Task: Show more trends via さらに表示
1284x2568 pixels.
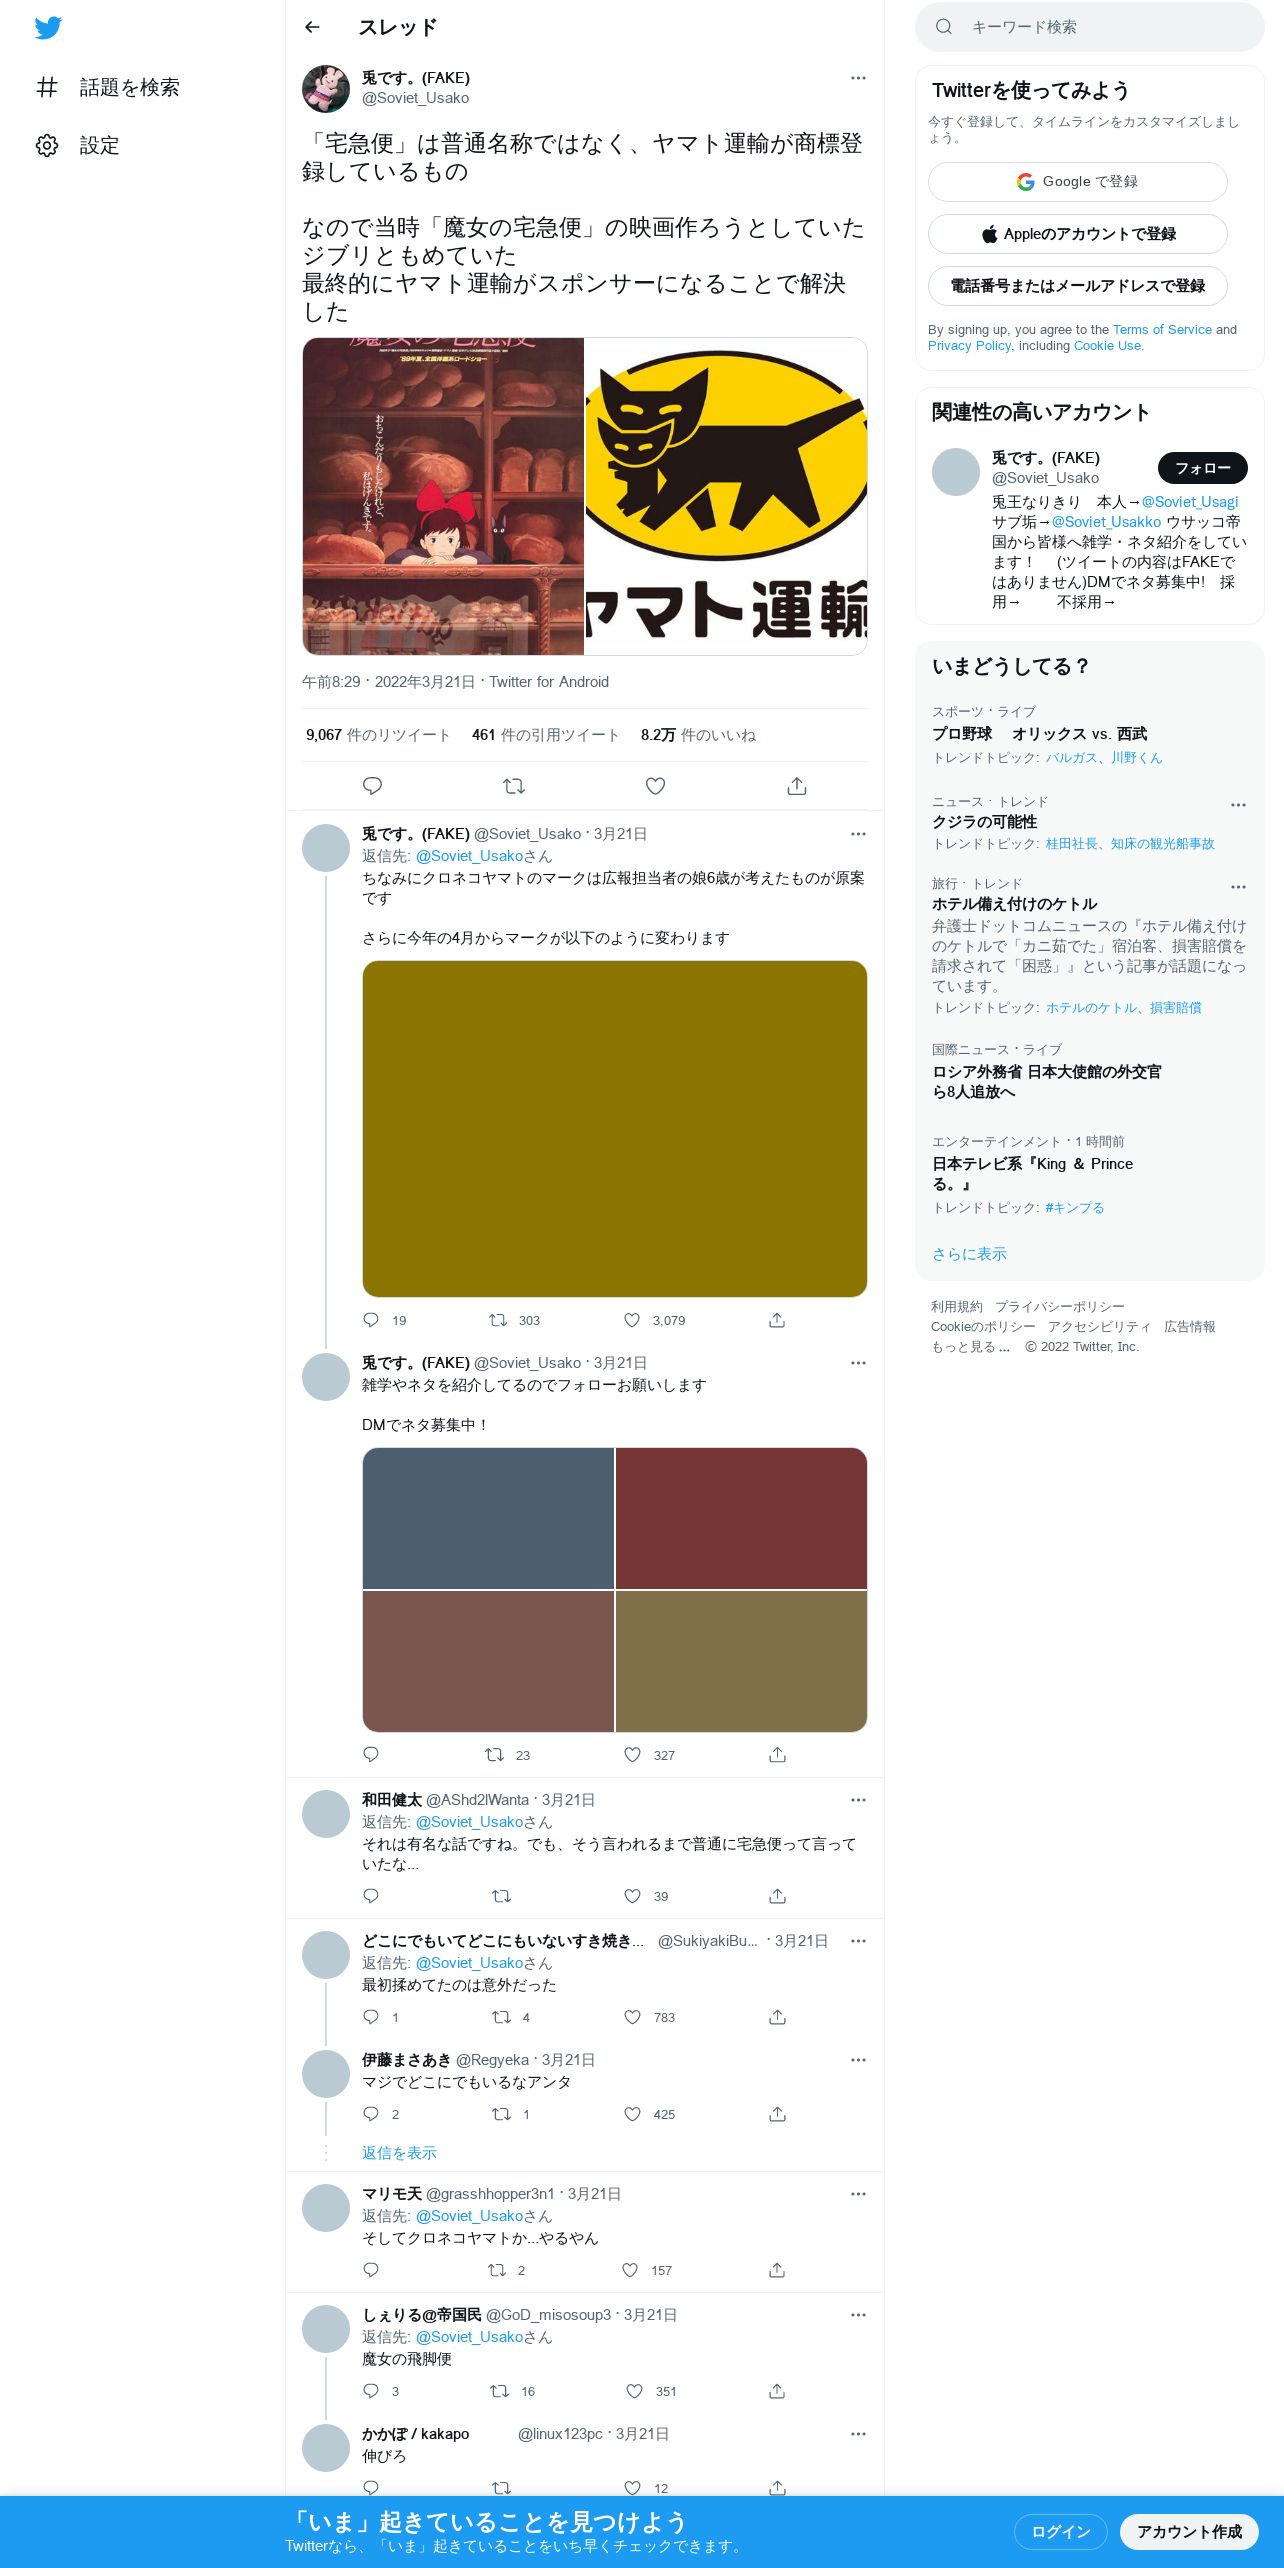Action: pyautogui.click(x=969, y=1253)
